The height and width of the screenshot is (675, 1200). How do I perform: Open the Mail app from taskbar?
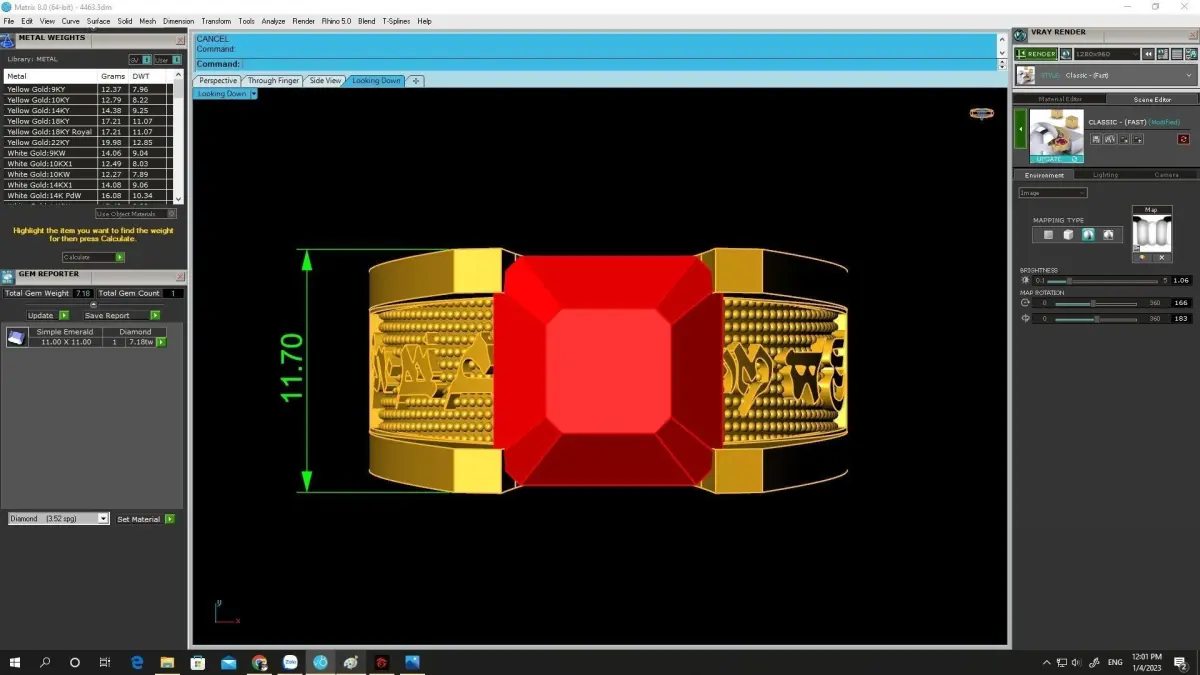[228, 662]
